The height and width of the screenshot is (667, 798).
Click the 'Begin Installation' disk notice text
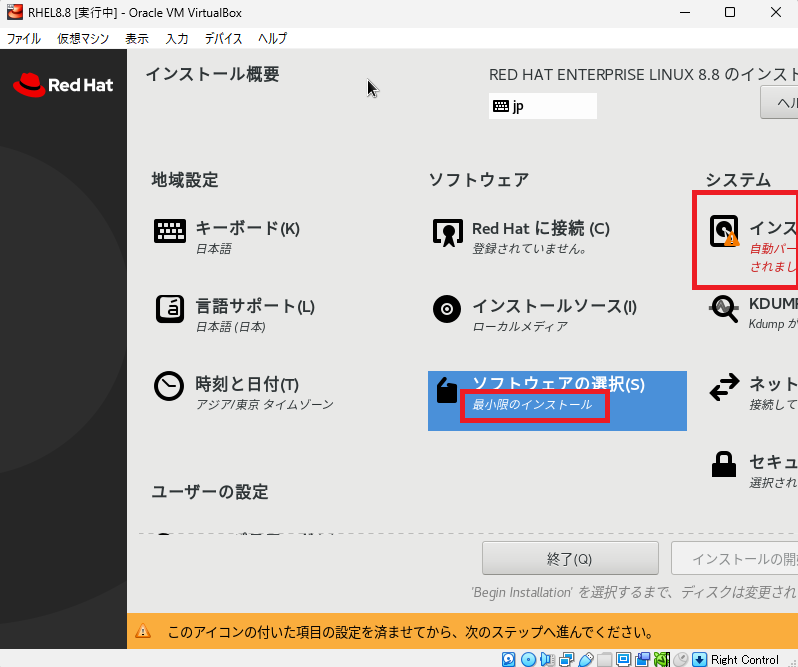point(634,592)
